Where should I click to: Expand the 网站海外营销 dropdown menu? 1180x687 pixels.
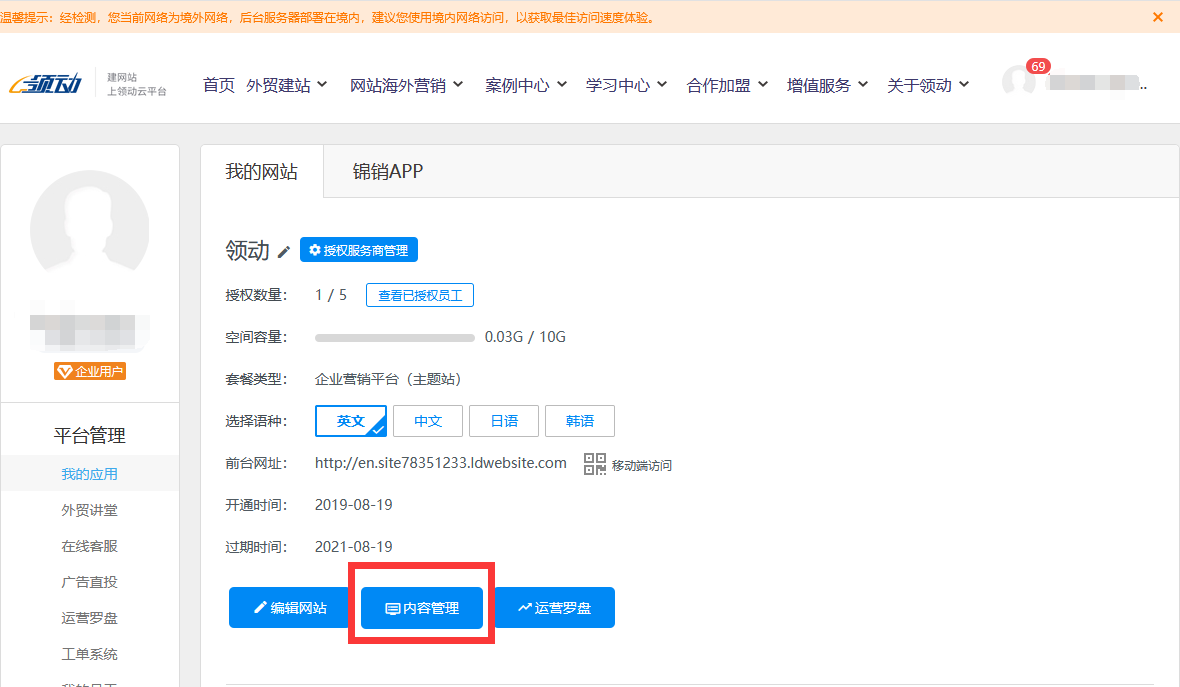(406, 85)
